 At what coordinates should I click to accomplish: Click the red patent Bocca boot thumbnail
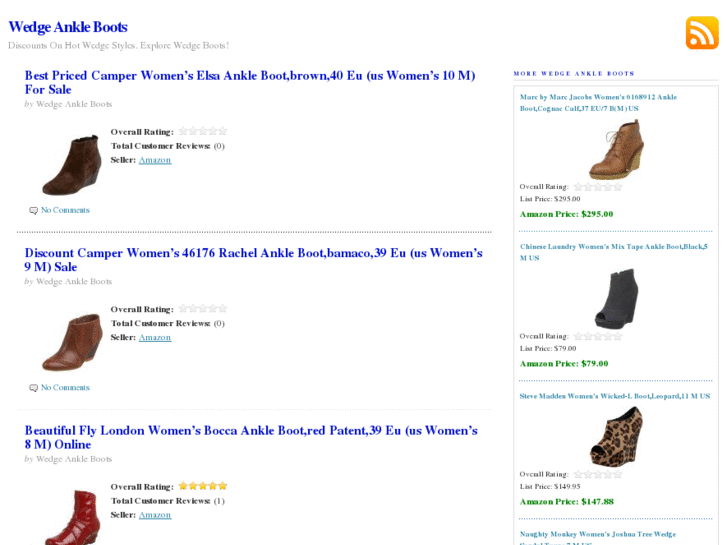[x=71, y=516]
